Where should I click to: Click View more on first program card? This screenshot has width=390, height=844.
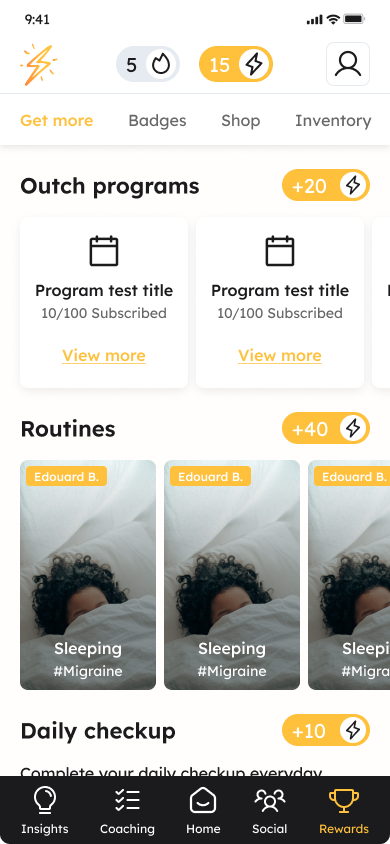[104, 356]
